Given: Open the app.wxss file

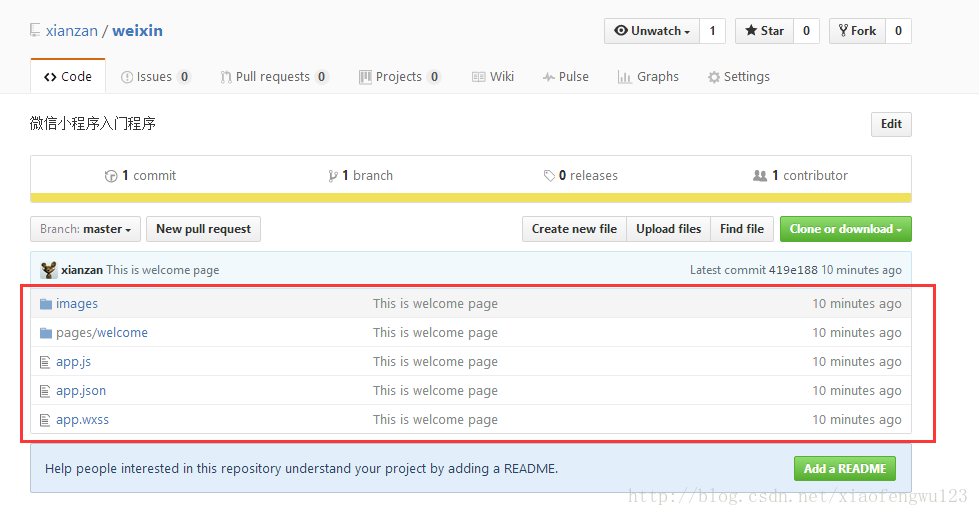Looking at the screenshot, I should point(82,420).
